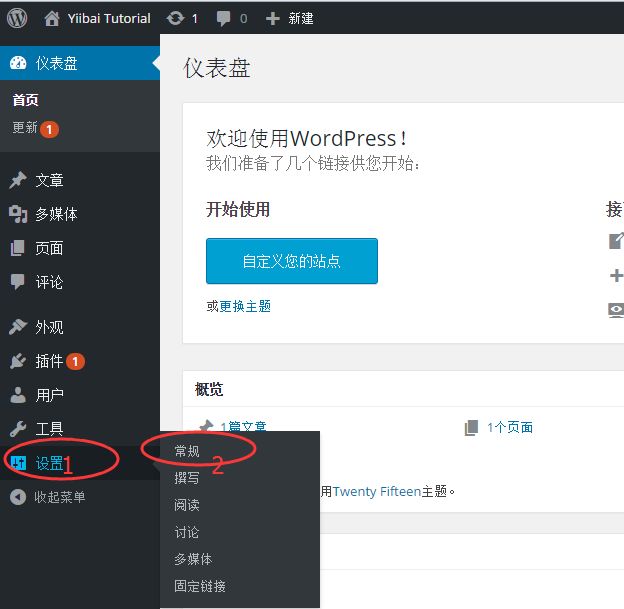Open the Yiibai Tutorial home icon

click(x=52, y=18)
